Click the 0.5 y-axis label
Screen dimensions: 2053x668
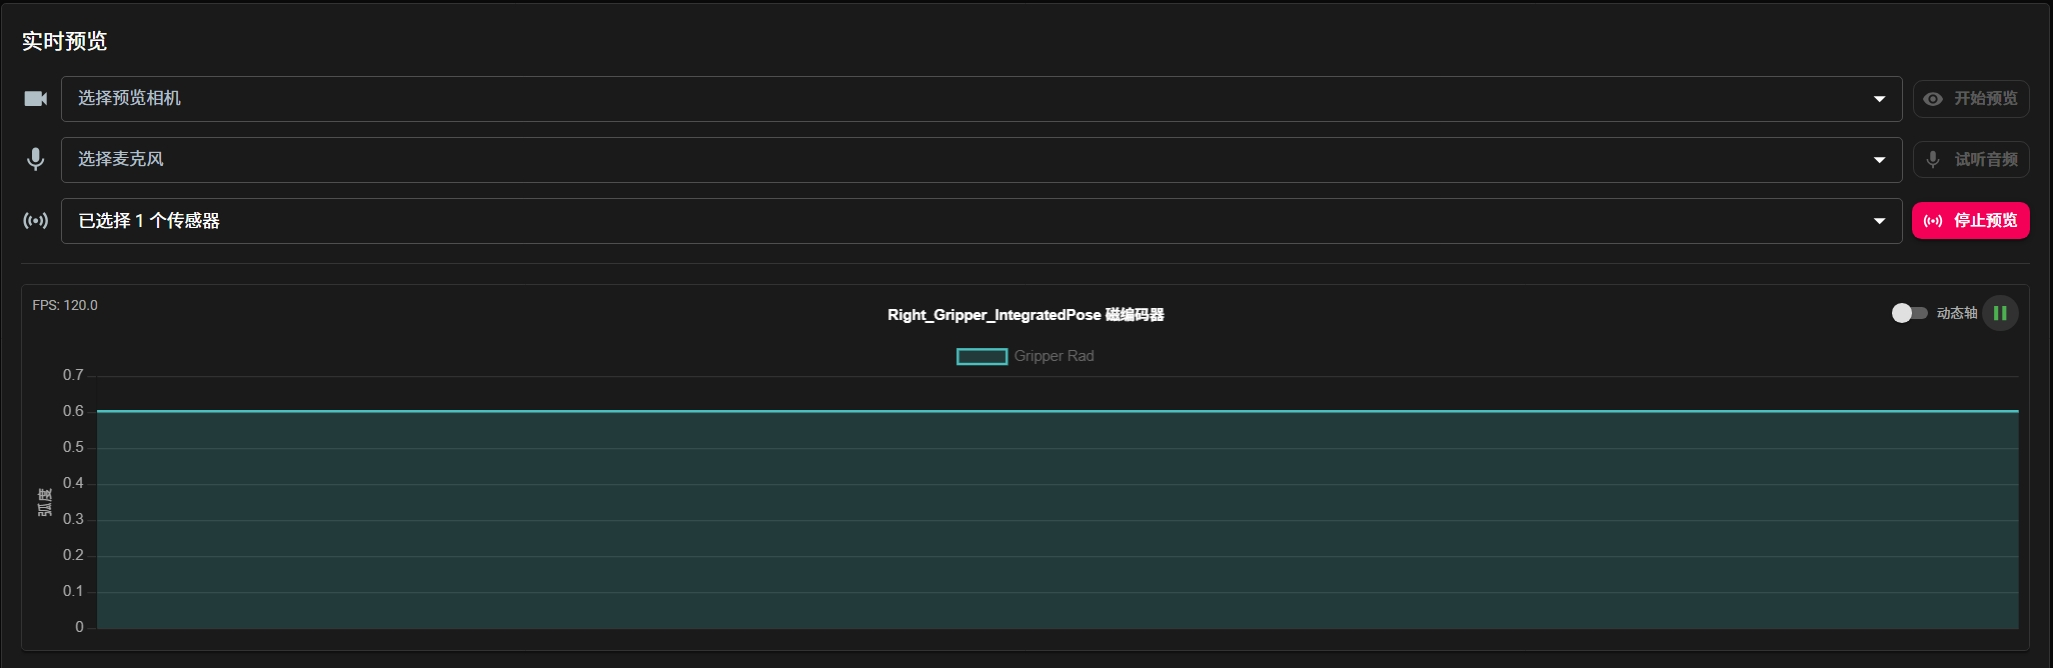pyautogui.click(x=73, y=447)
